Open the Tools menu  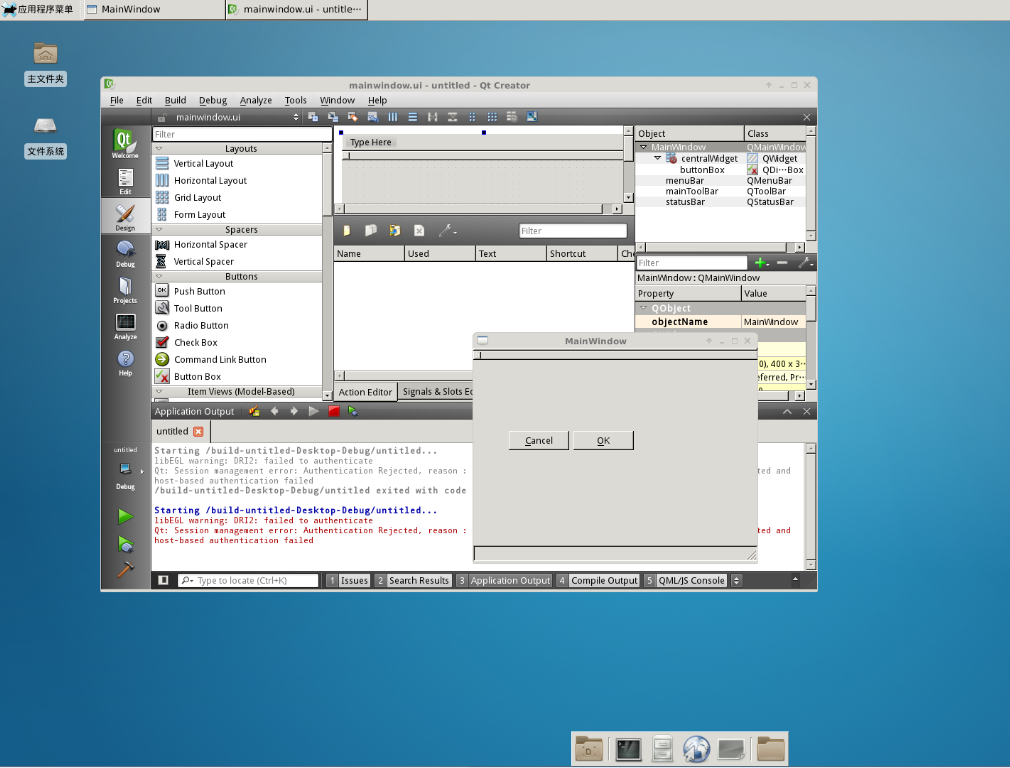296,100
